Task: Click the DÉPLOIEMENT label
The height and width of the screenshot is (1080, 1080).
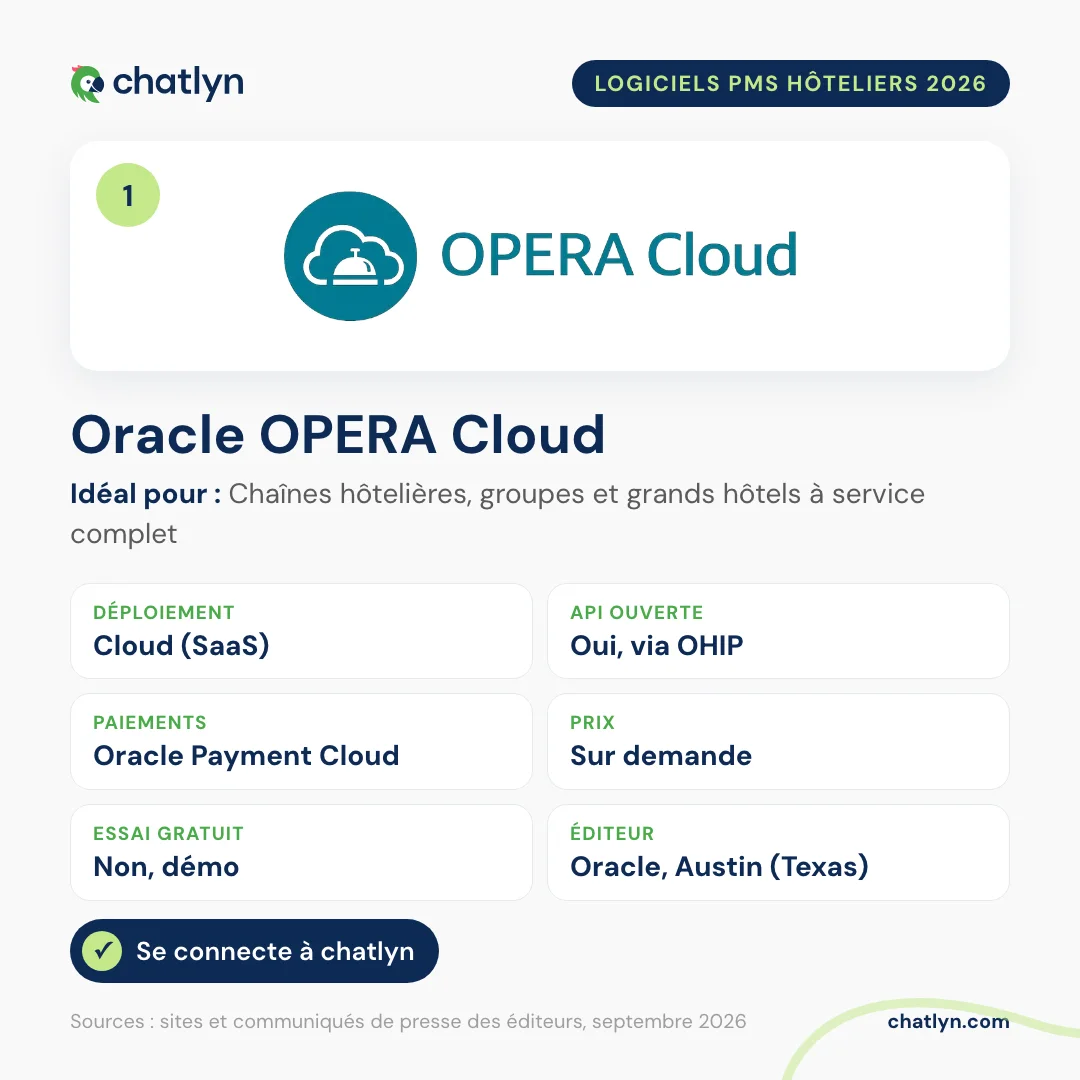Action: click(164, 612)
